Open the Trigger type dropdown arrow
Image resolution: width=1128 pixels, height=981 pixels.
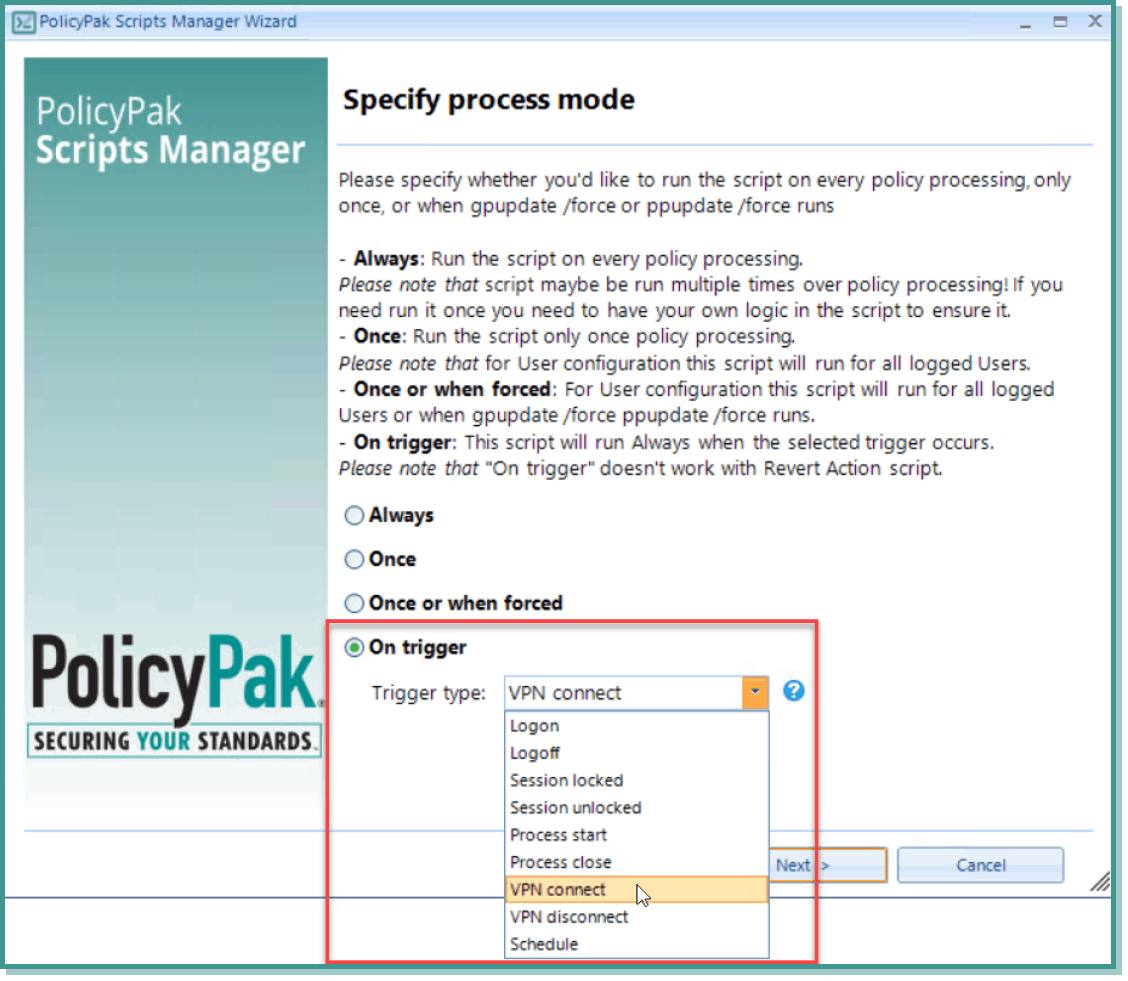[755, 693]
